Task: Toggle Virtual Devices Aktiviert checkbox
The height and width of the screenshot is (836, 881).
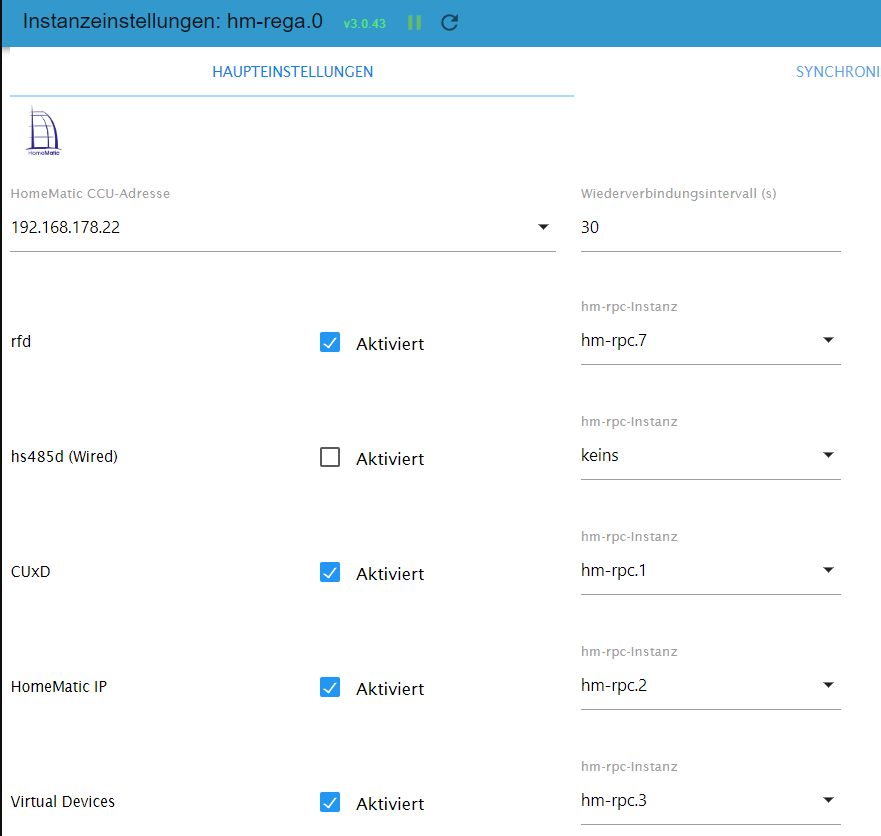Action: click(x=330, y=802)
